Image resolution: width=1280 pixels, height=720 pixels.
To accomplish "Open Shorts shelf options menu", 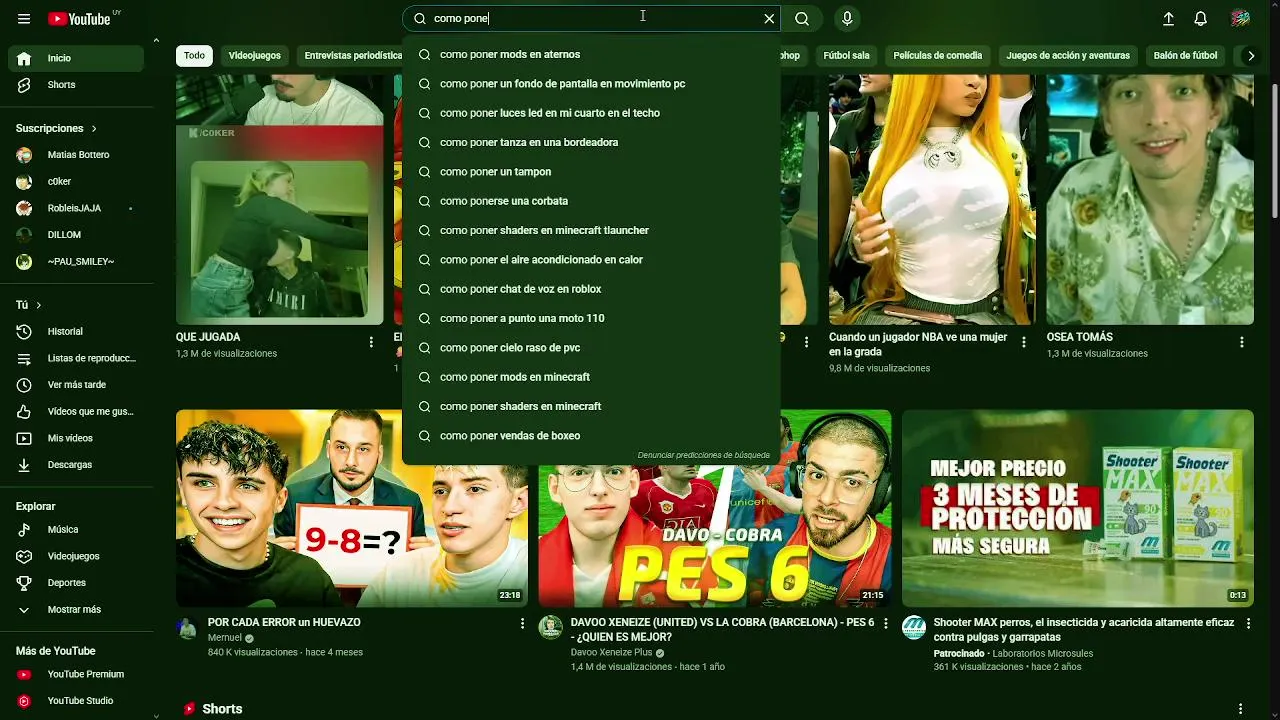I will click(x=1240, y=709).
